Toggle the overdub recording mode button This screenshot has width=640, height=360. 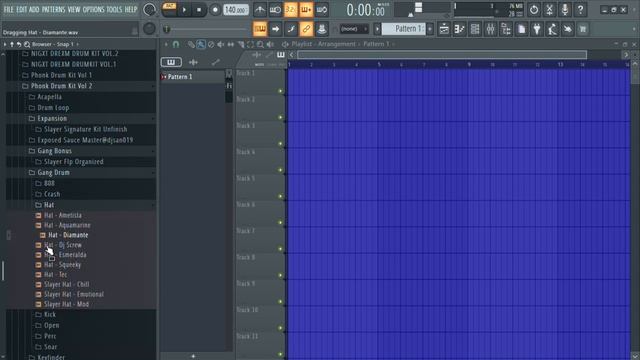click(306, 9)
